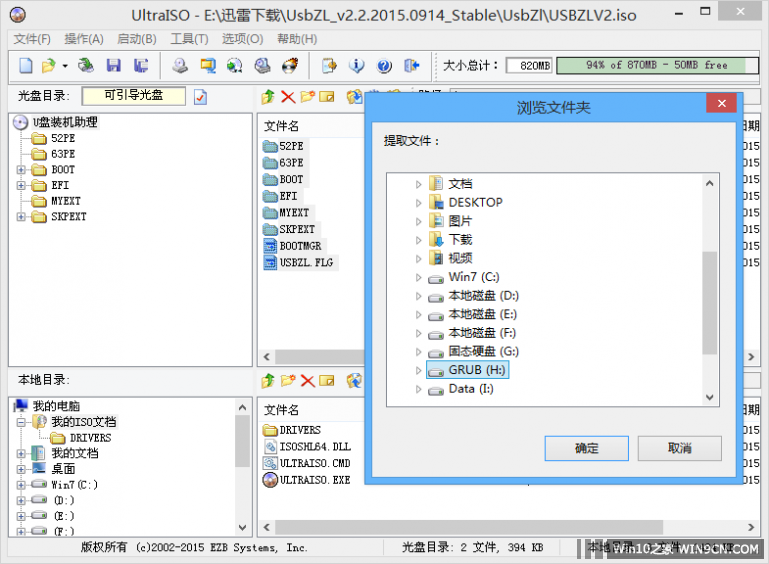Expand Win7 (C:) drive in dialog tree

click(x=418, y=278)
